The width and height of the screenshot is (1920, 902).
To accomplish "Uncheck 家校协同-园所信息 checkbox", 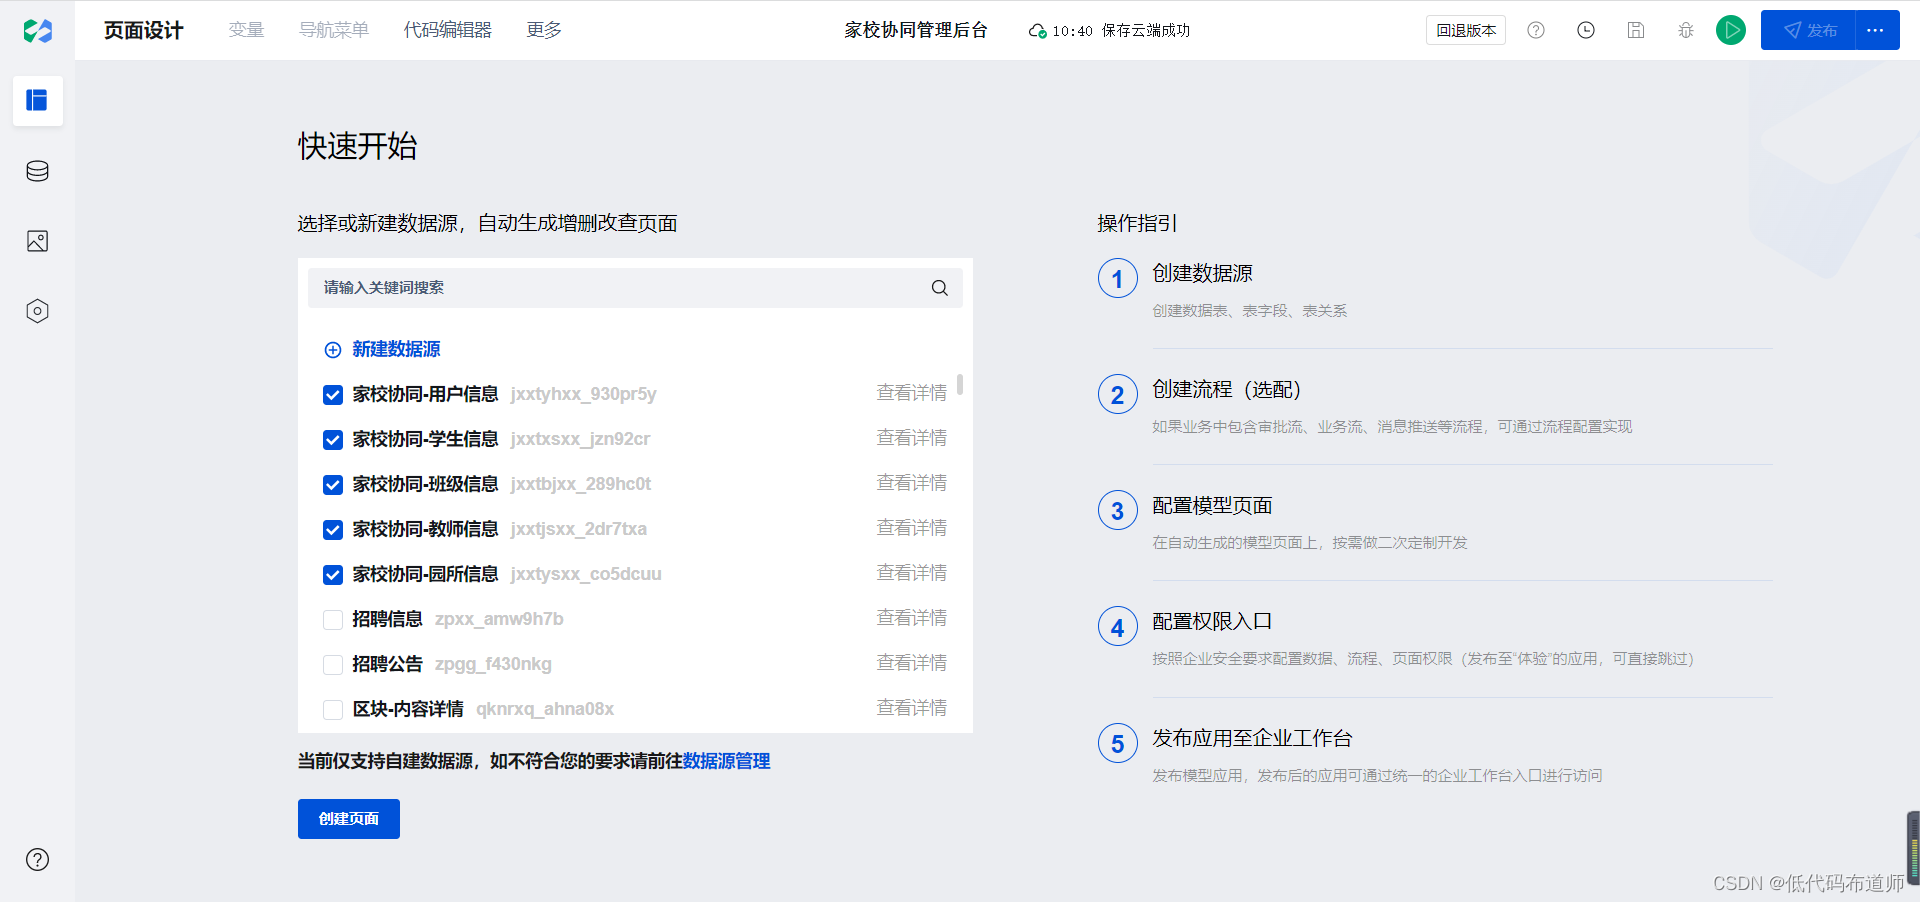I will tap(333, 575).
